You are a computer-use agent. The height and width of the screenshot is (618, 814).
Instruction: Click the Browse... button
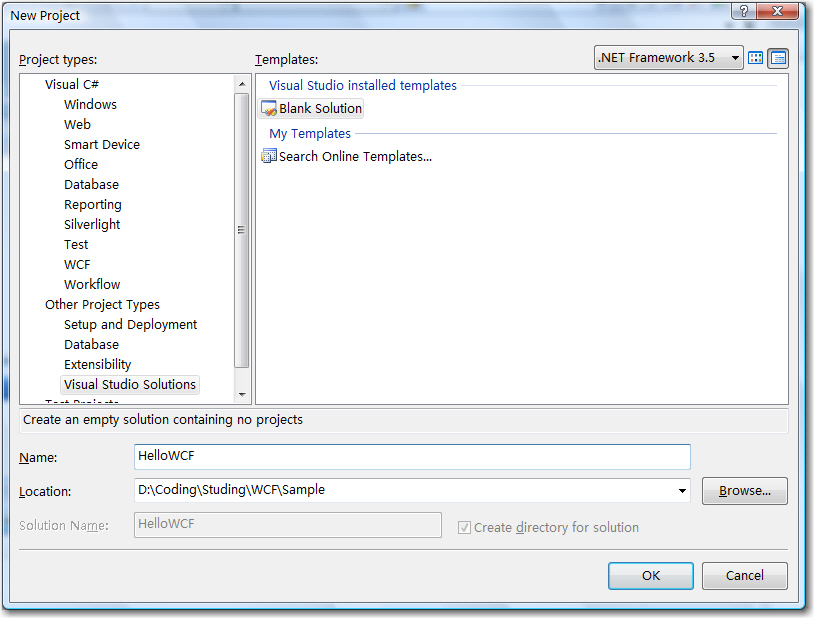point(744,491)
